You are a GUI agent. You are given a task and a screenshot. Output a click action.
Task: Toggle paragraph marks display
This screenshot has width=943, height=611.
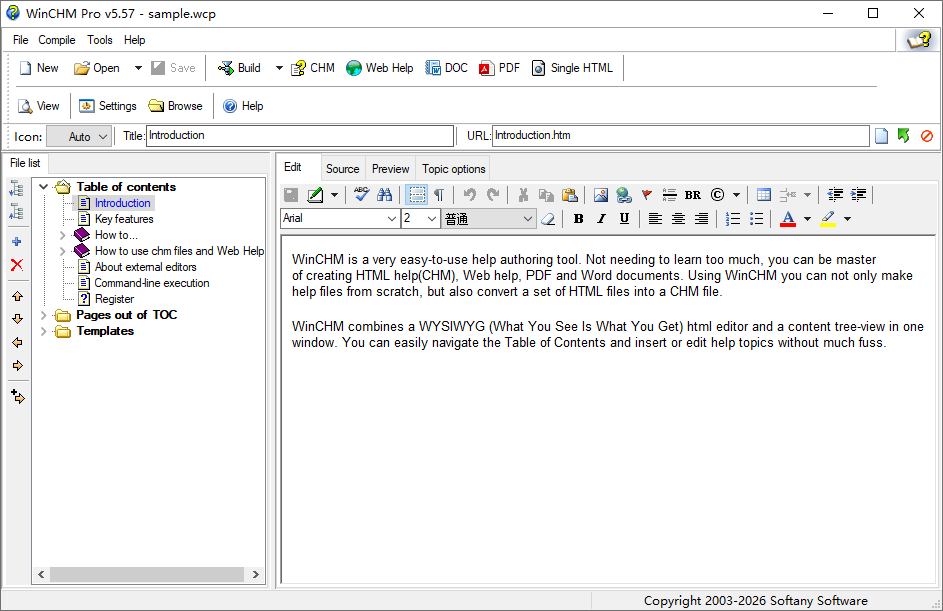[x=439, y=194]
